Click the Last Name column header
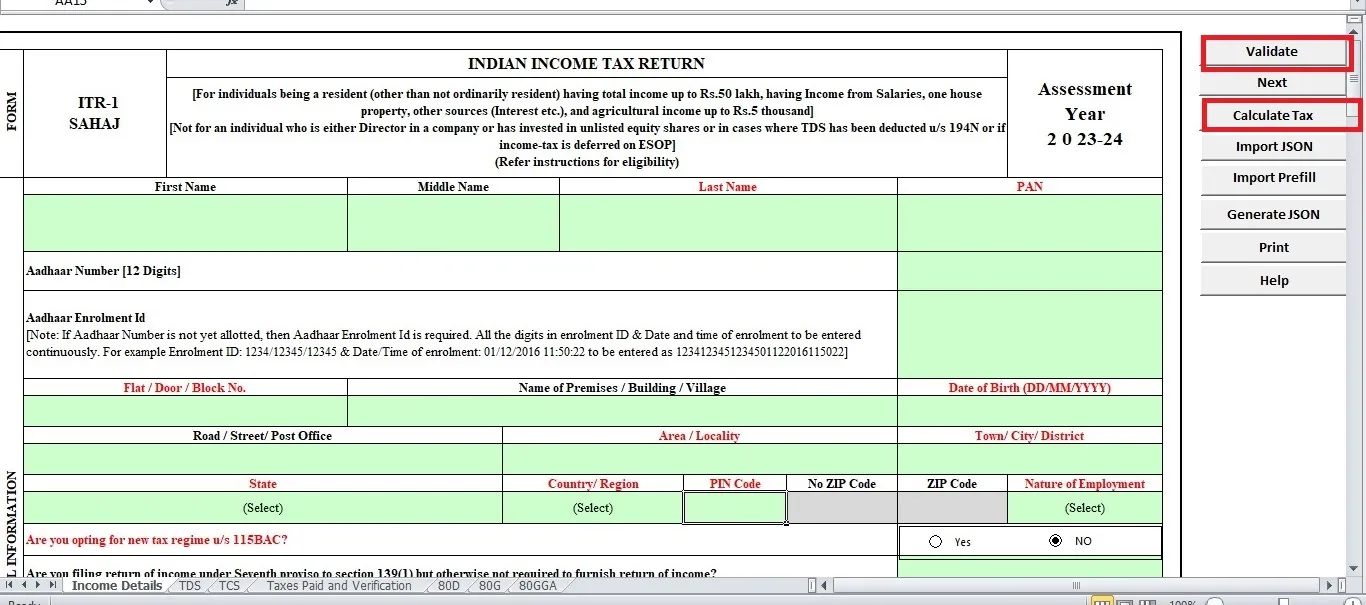The height and width of the screenshot is (605, 1366). click(728, 187)
